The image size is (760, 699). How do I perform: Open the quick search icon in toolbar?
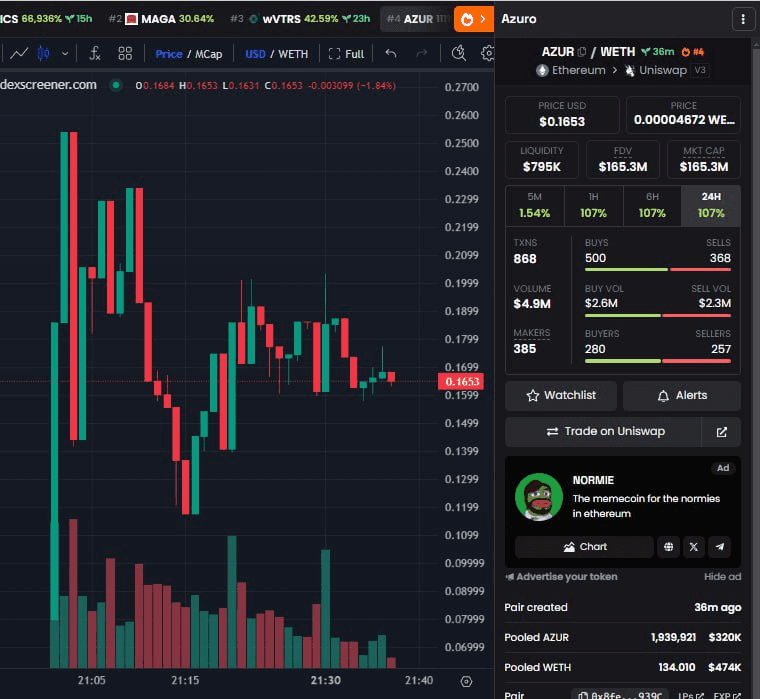point(459,53)
